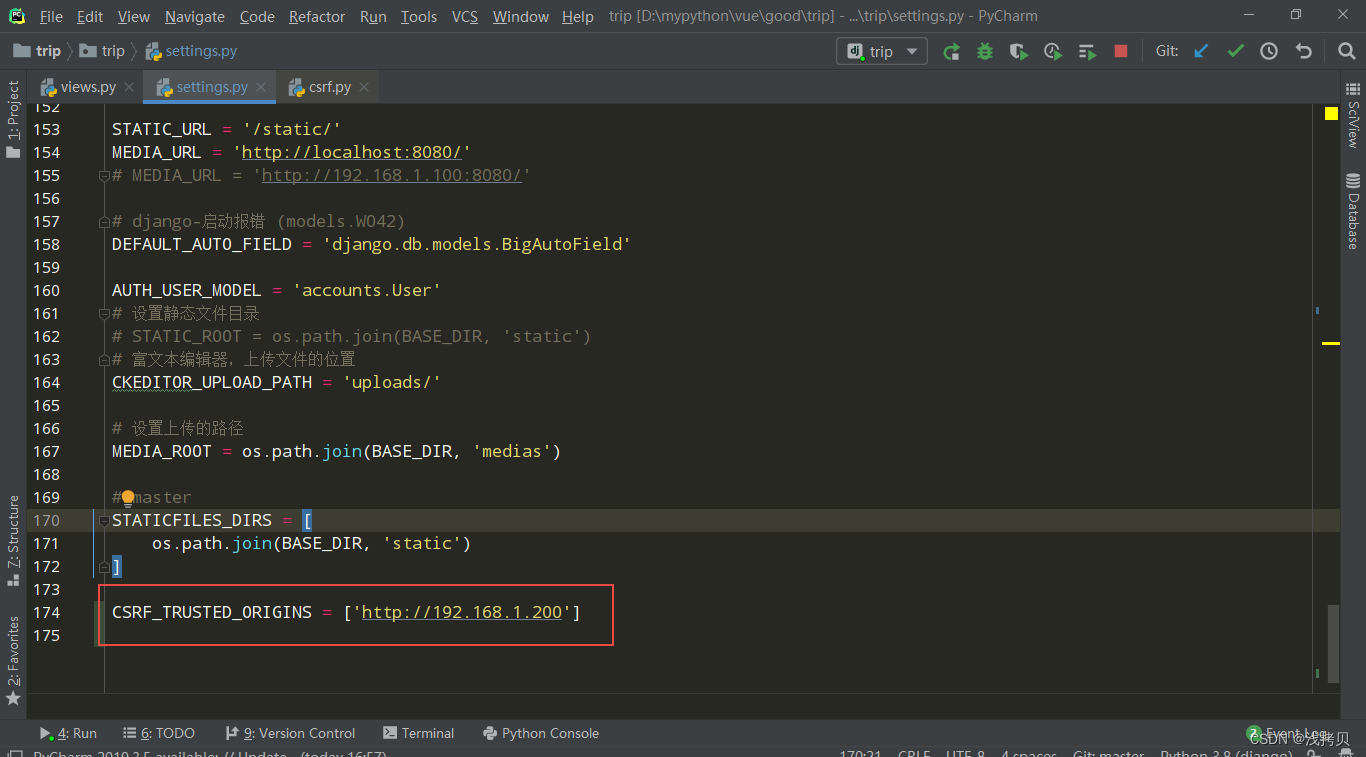Stop the running process with red square
This screenshot has width=1366, height=757.
pyautogui.click(x=1121, y=51)
